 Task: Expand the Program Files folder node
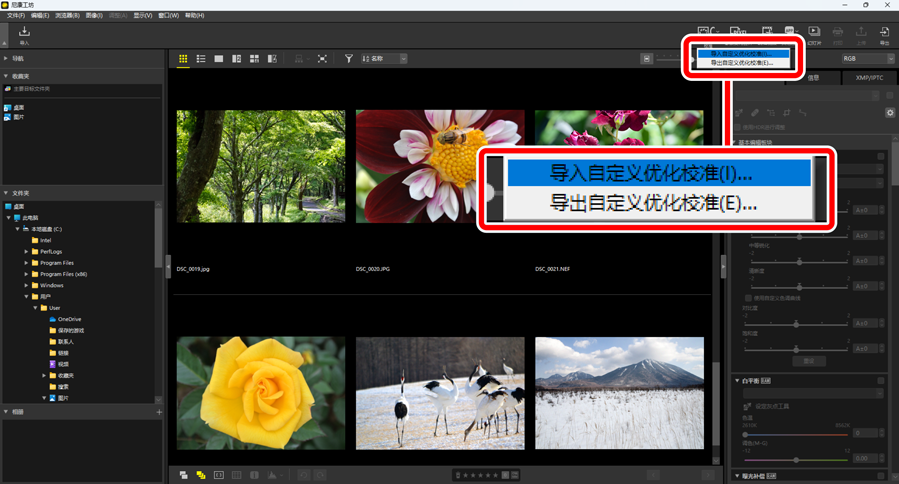click(26, 263)
